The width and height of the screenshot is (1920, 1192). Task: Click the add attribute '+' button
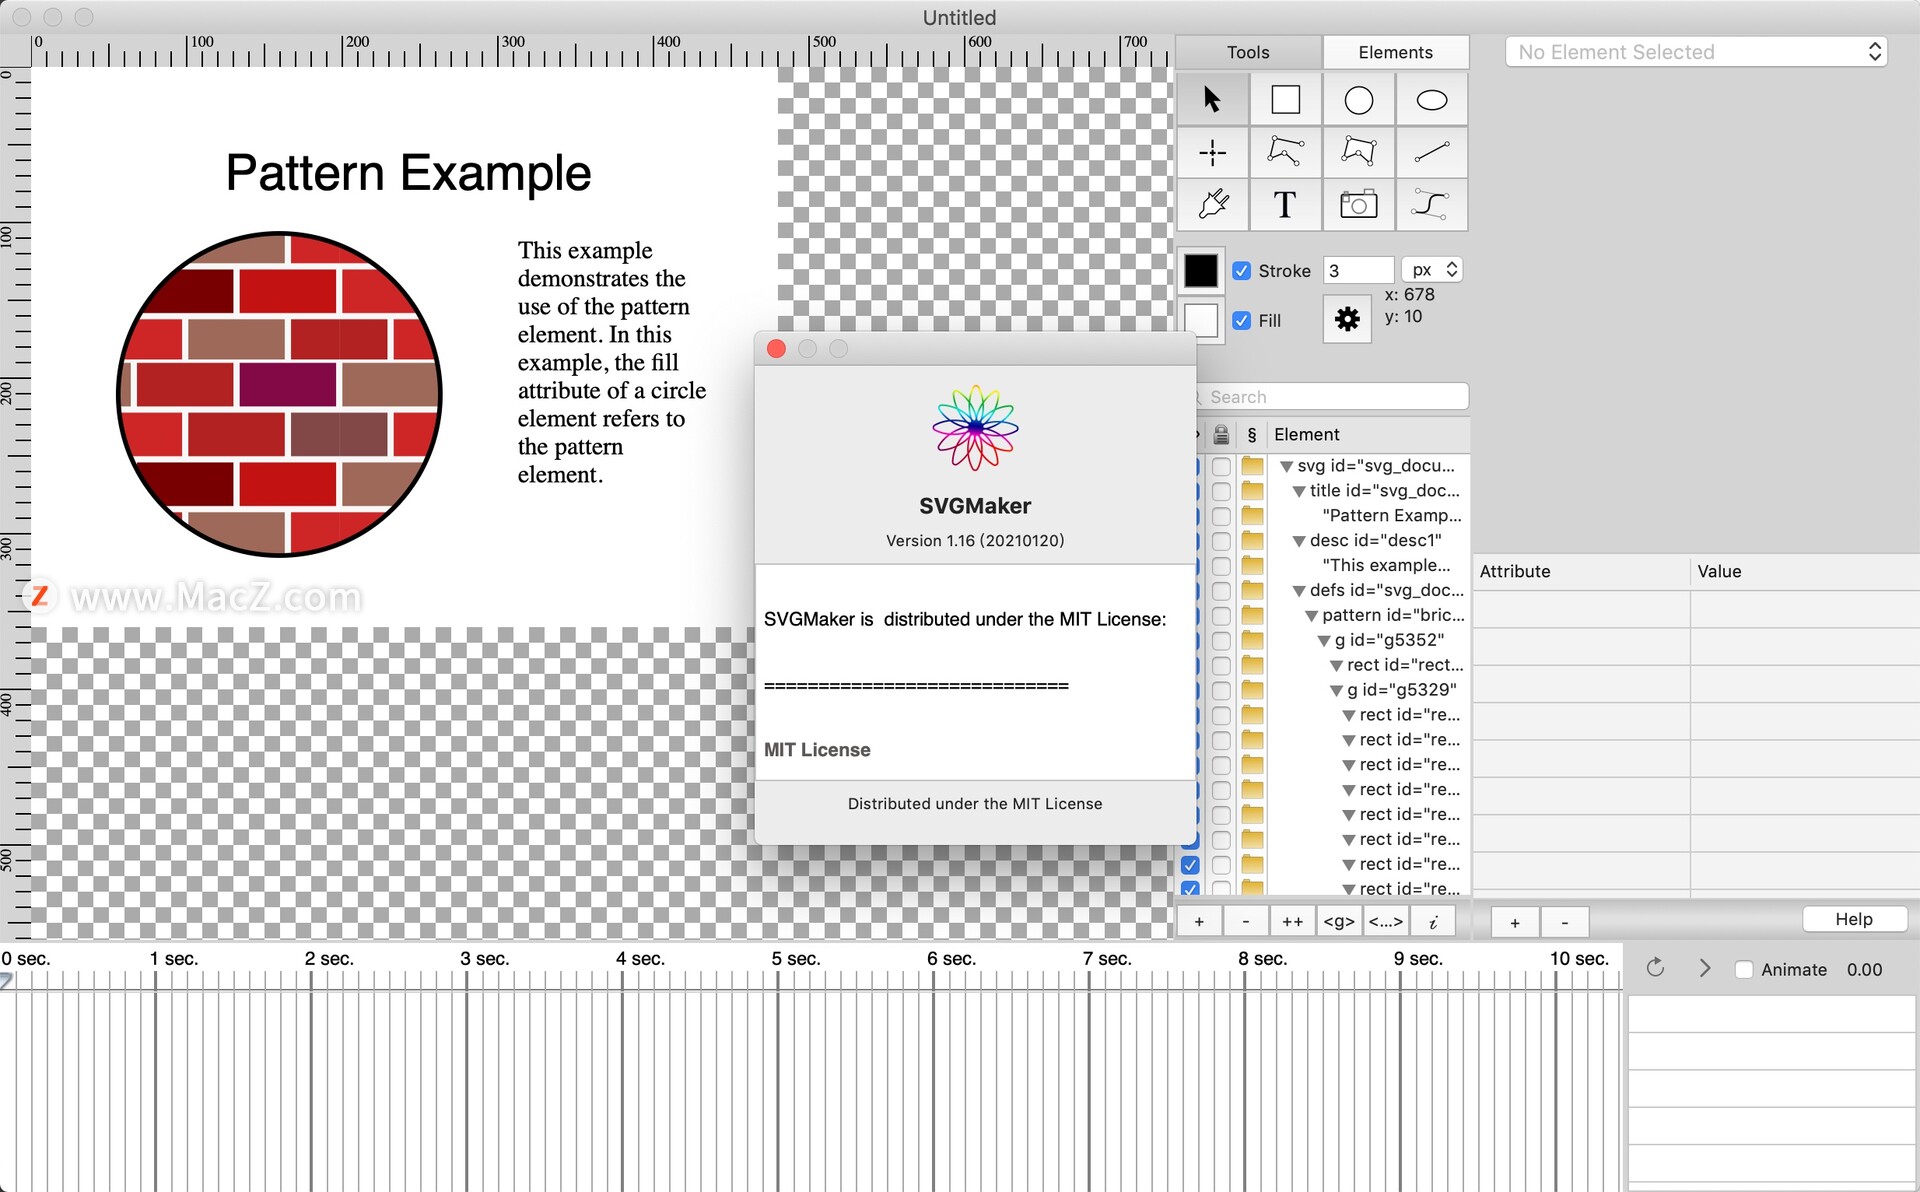point(1514,922)
